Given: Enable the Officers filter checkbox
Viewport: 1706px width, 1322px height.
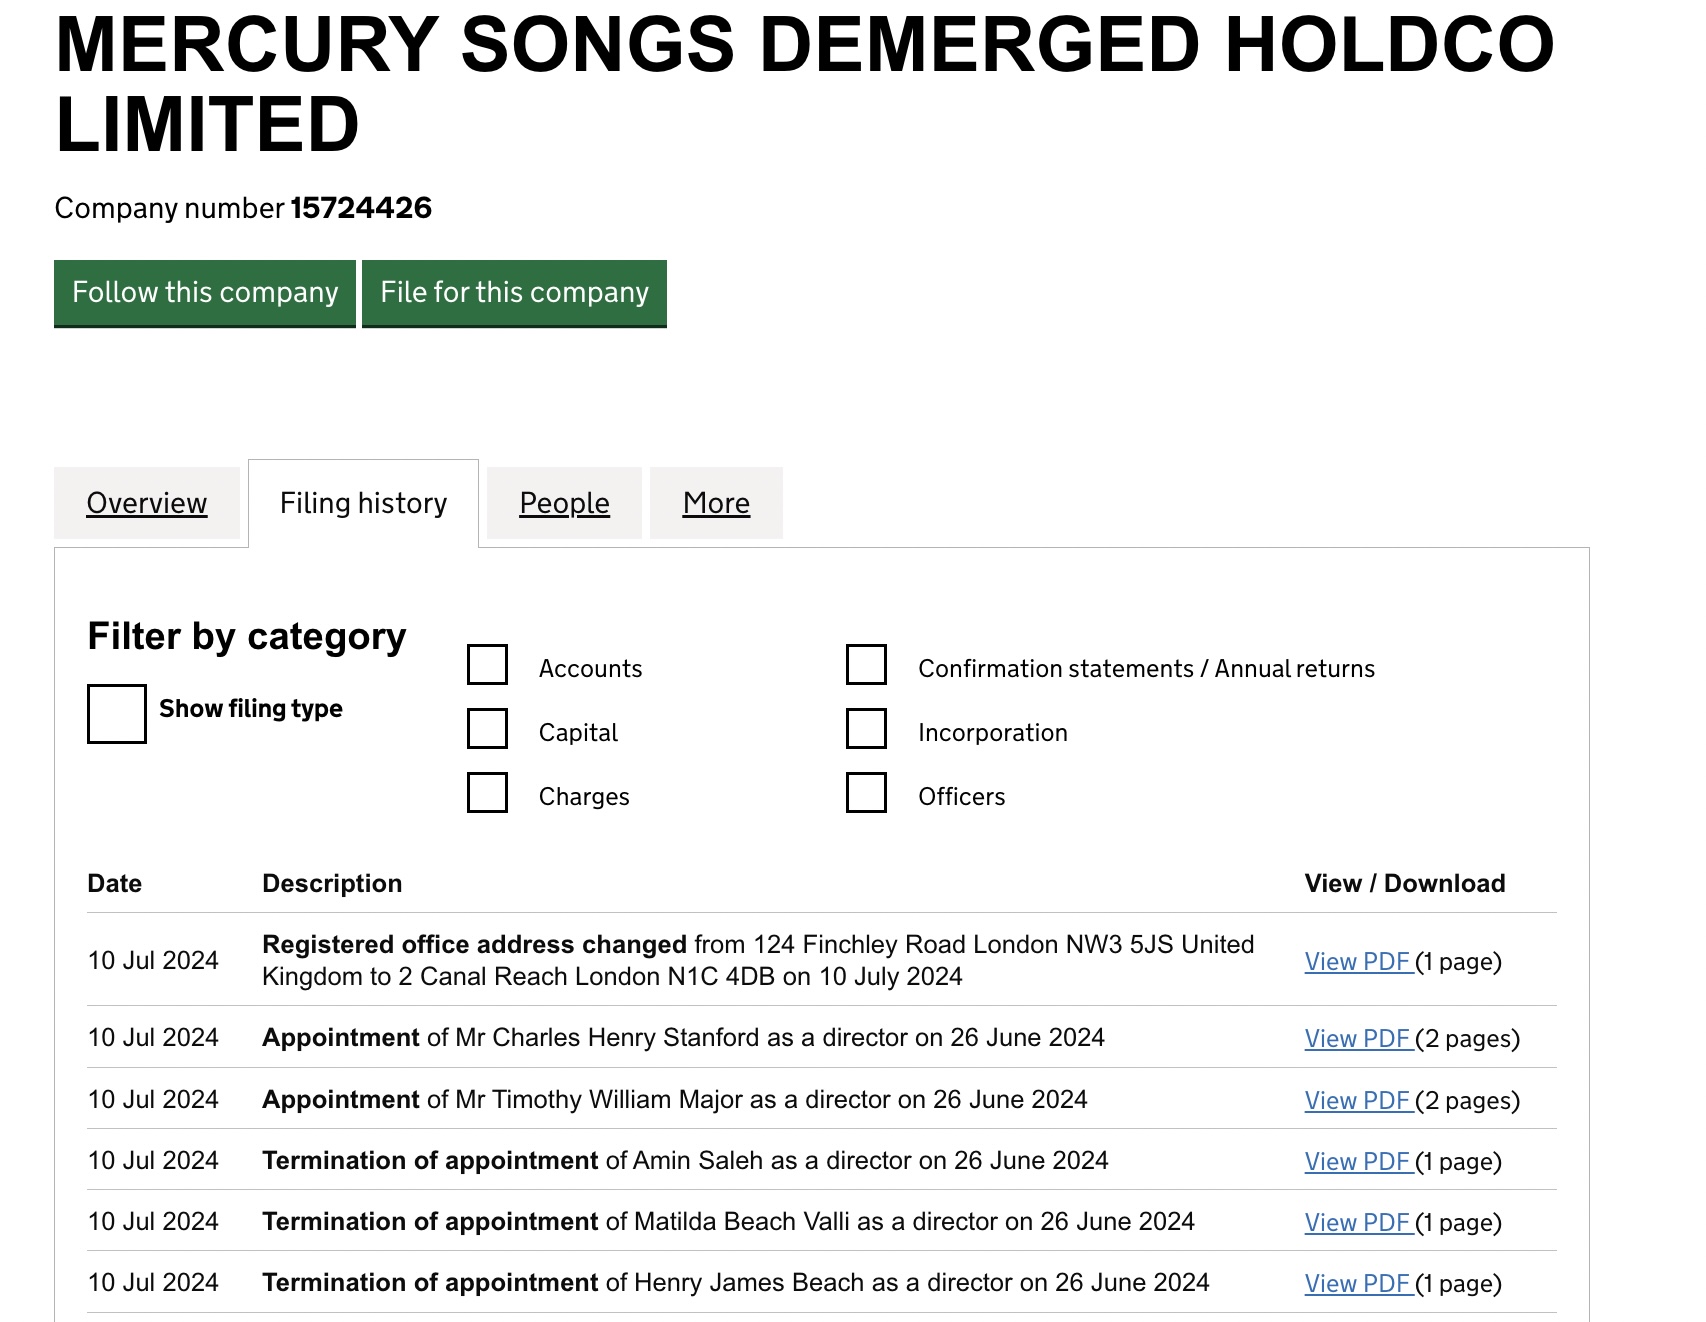Looking at the screenshot, I should 866,793.
